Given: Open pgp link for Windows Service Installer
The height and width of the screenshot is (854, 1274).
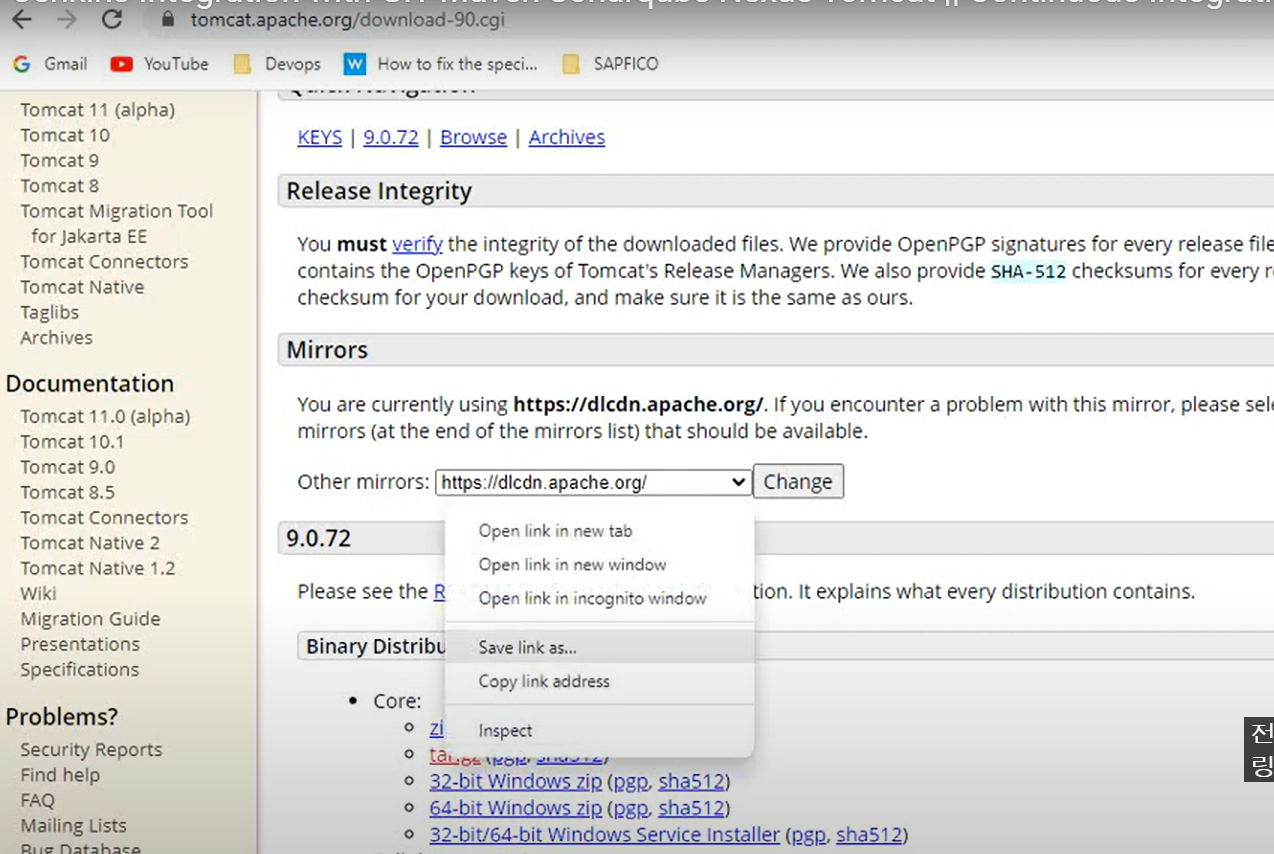Looking at the screenshot, I should [808, 834].
